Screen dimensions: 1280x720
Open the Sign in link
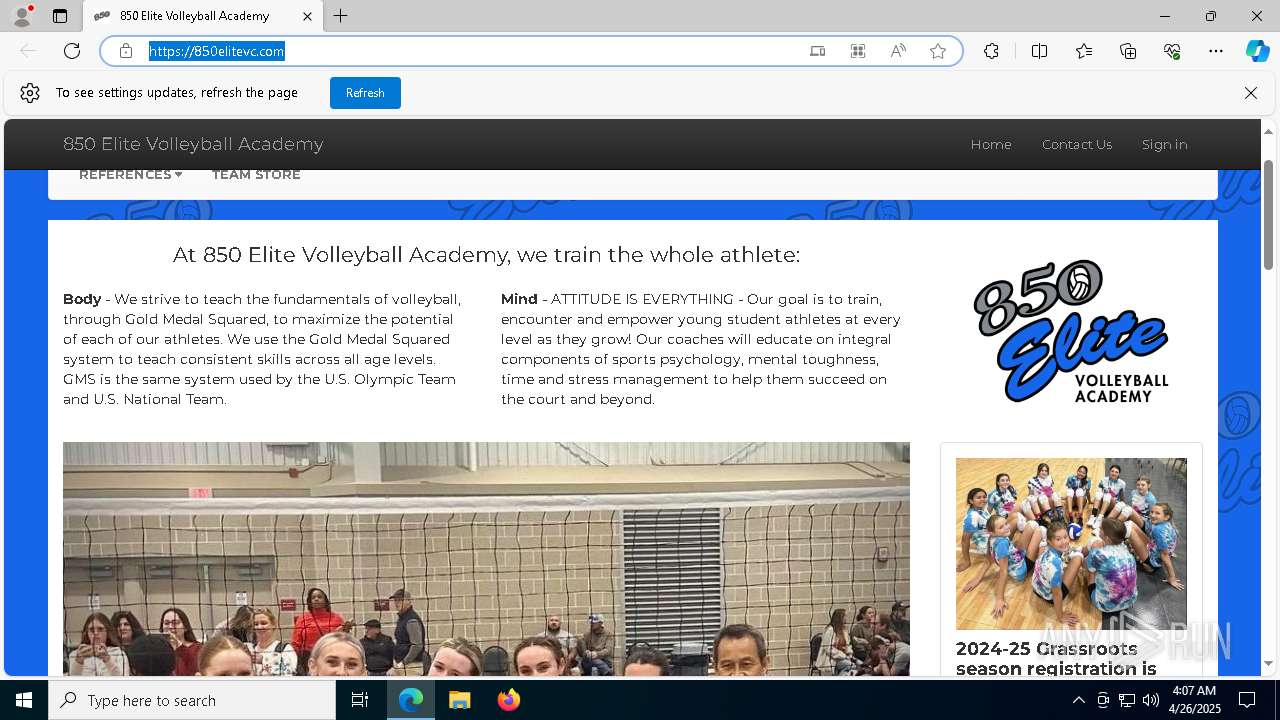[x=1165, y=144]
